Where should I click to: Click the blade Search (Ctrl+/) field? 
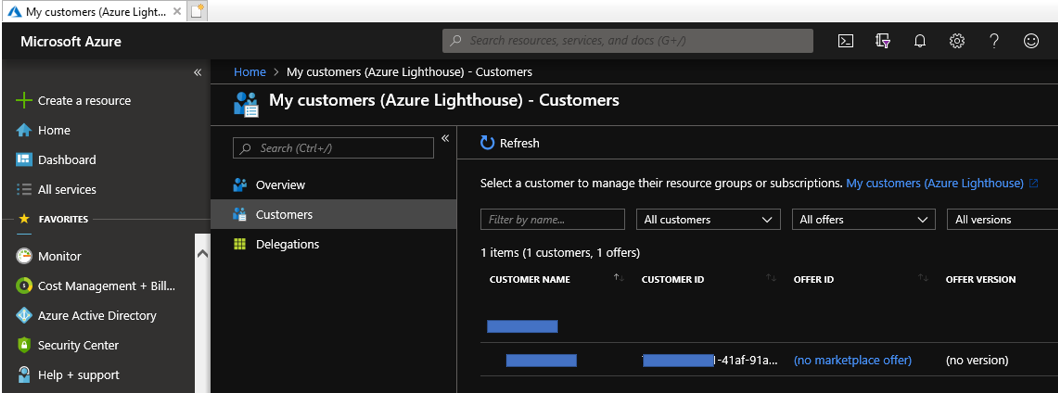pos(333,149)
